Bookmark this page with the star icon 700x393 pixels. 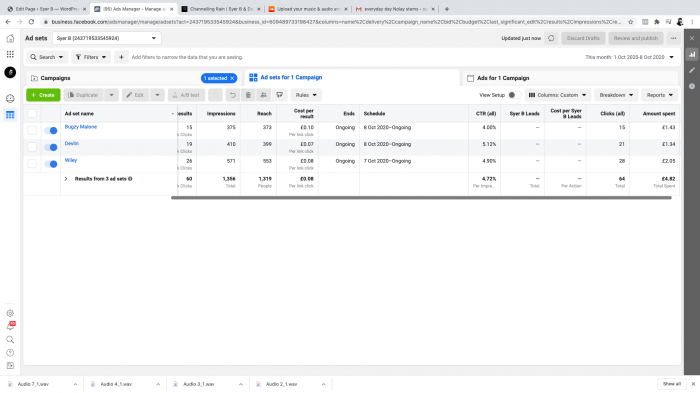click(x=630, y=22)
